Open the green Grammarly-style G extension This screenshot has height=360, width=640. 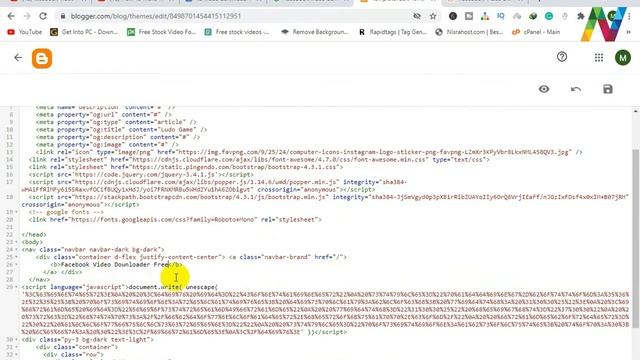(x=549, y=16)
